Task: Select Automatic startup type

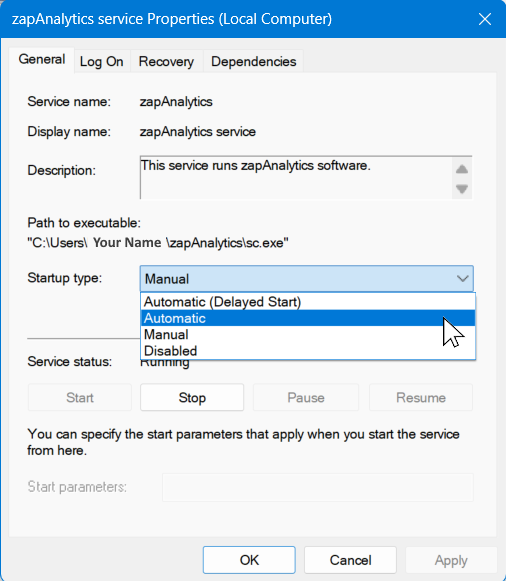Action: [x=308, y=318]
